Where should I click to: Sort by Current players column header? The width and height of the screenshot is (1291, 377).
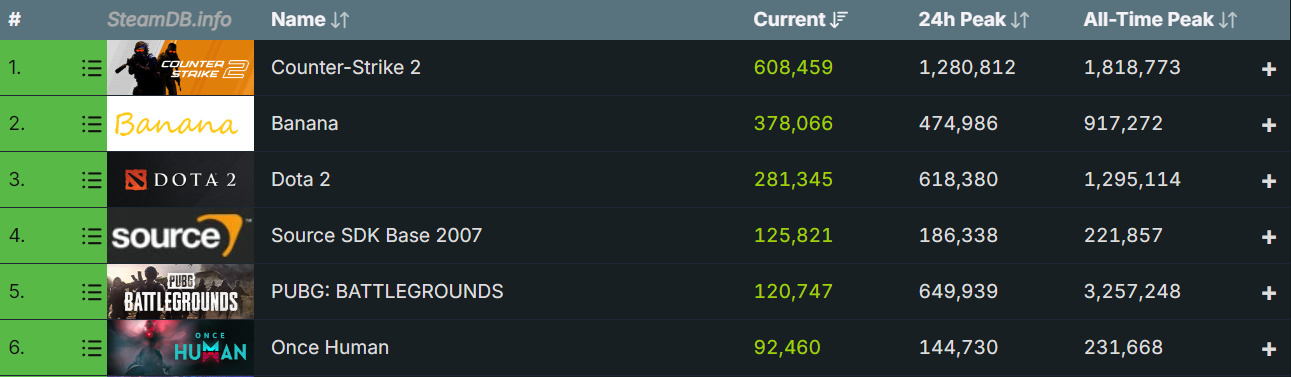(801, 19)
